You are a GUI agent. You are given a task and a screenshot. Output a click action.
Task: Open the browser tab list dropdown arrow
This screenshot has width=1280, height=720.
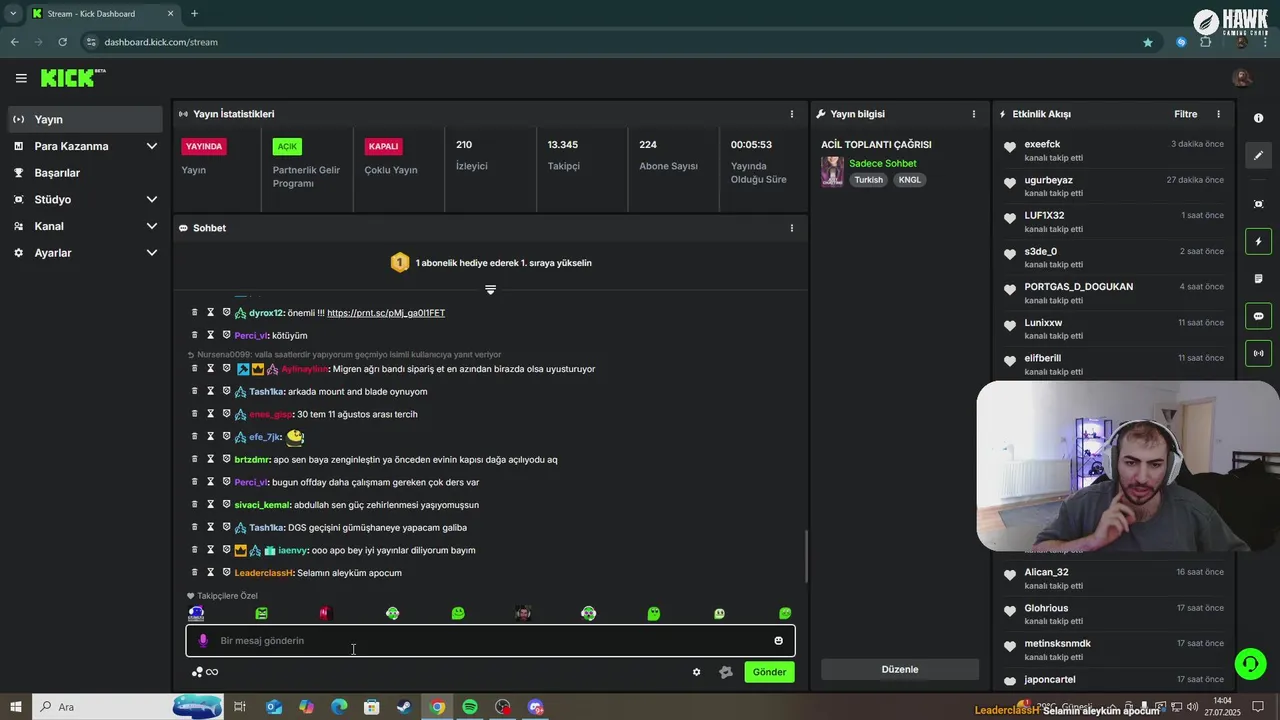pos(13,13)
